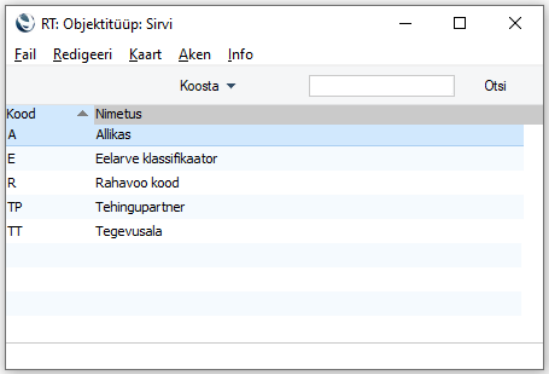Screen dimensions: 549x375
Task: Maximize the Objektitüüp window
Action: click(460, 23)
